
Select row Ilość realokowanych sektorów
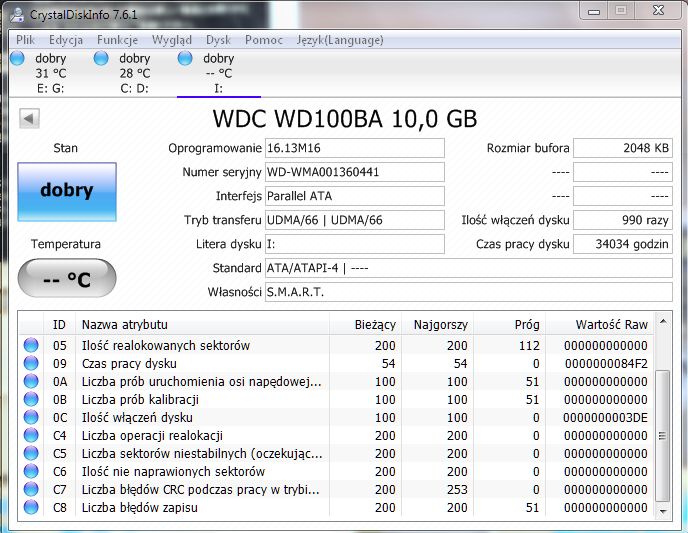336,345
